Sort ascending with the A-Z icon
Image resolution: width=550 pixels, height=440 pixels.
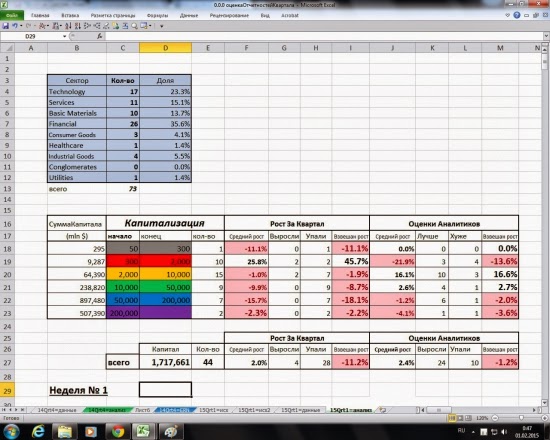coord(68,26)
